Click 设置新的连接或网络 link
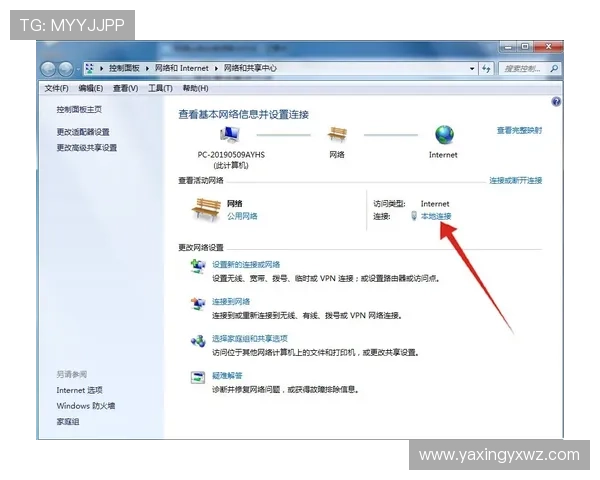 pyautogui.click(x=246, y=264)
